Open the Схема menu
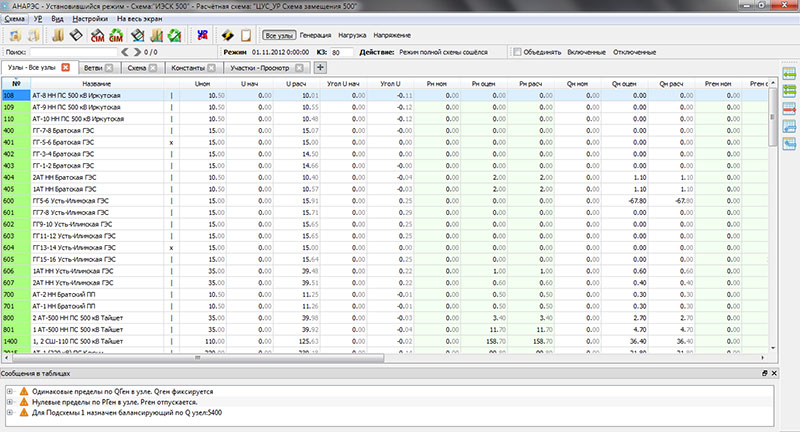The width and height of the screenshot is (800, 432). click(14, 19)
